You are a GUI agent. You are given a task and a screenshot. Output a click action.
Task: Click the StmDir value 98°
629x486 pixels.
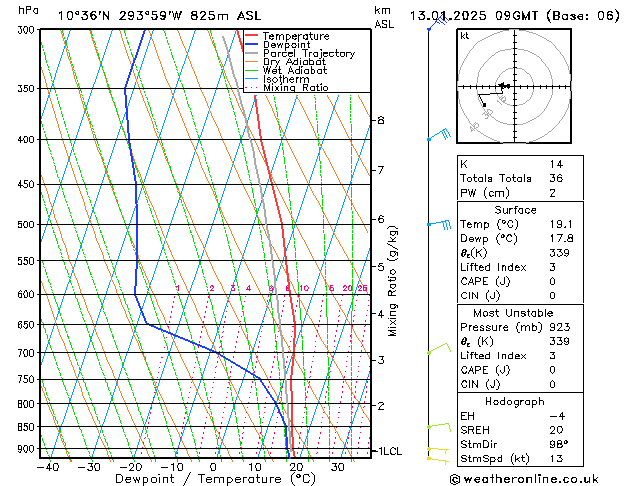[x=558, y=444]
